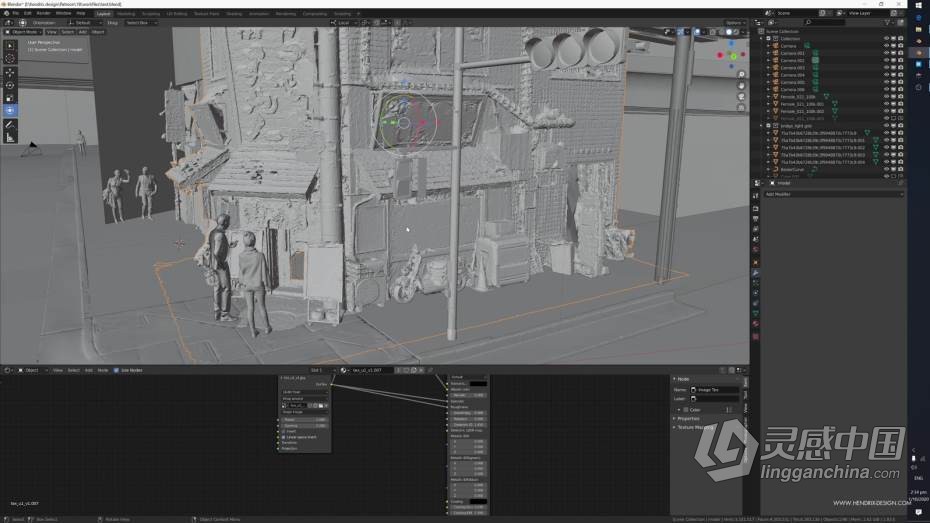Click the outliner filter funnel icon
Image resolution: width=930 pixels, height=523 pixels.
887,23
